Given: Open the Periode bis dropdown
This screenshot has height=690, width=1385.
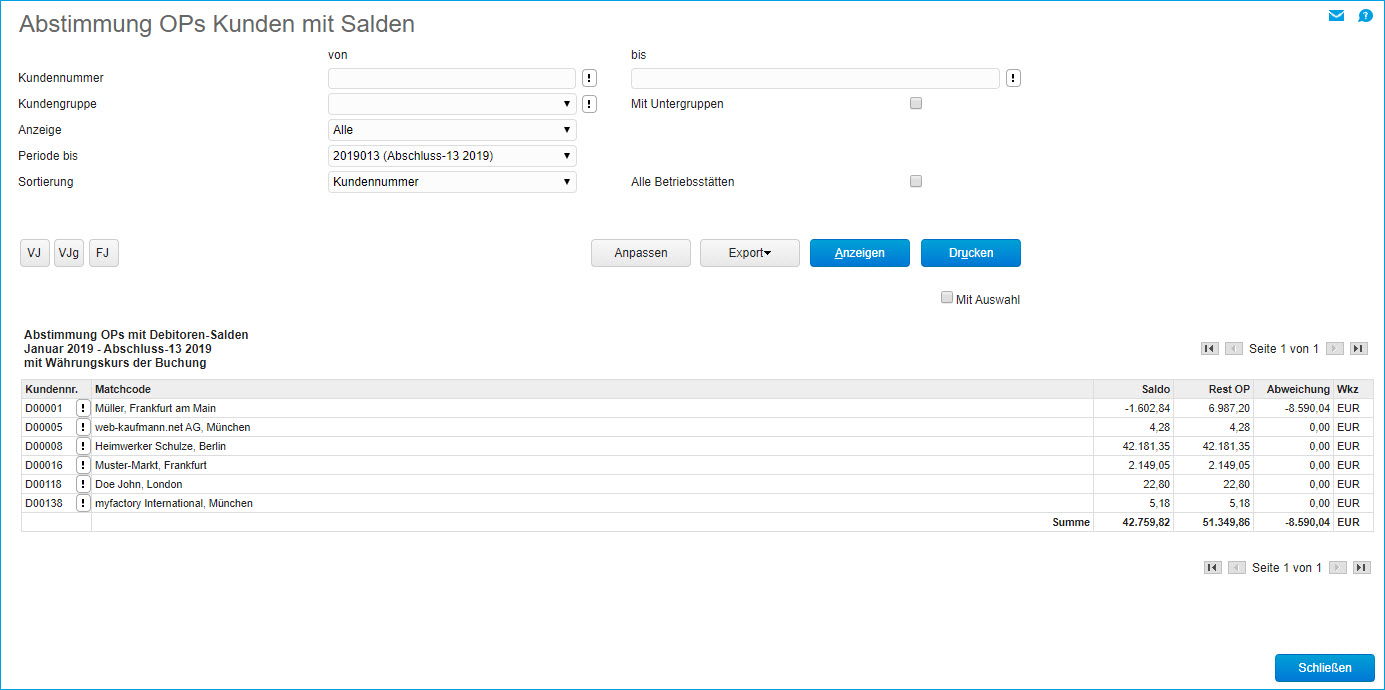Looking at the screenshot, I should (452, 156).
